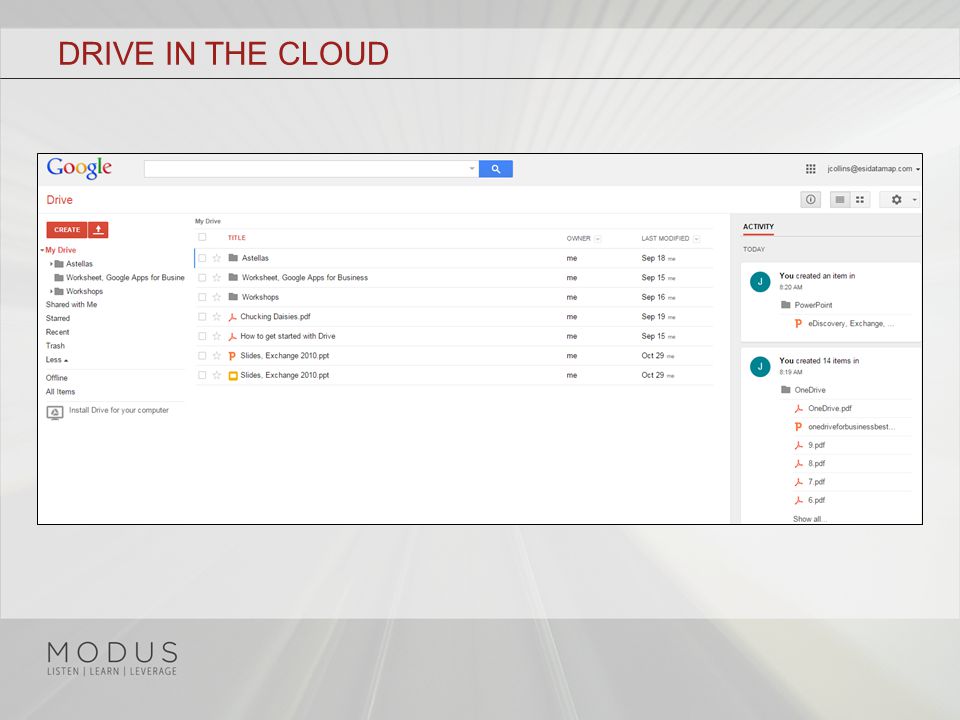
Task: Collapse sidebar list with Less
Action: pyautogui.click(x=57, y=360)
